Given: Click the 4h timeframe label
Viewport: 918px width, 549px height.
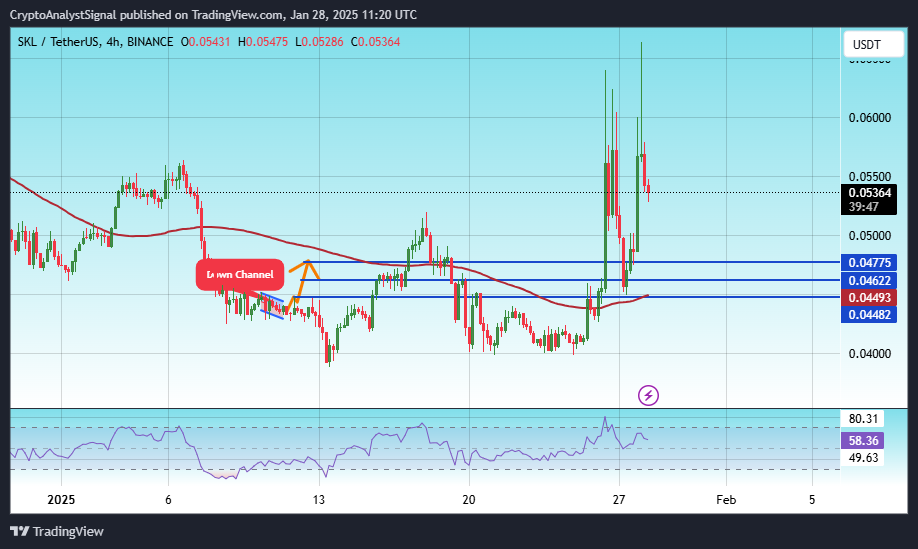Looking at the screenshot, I should pos(113,42).
